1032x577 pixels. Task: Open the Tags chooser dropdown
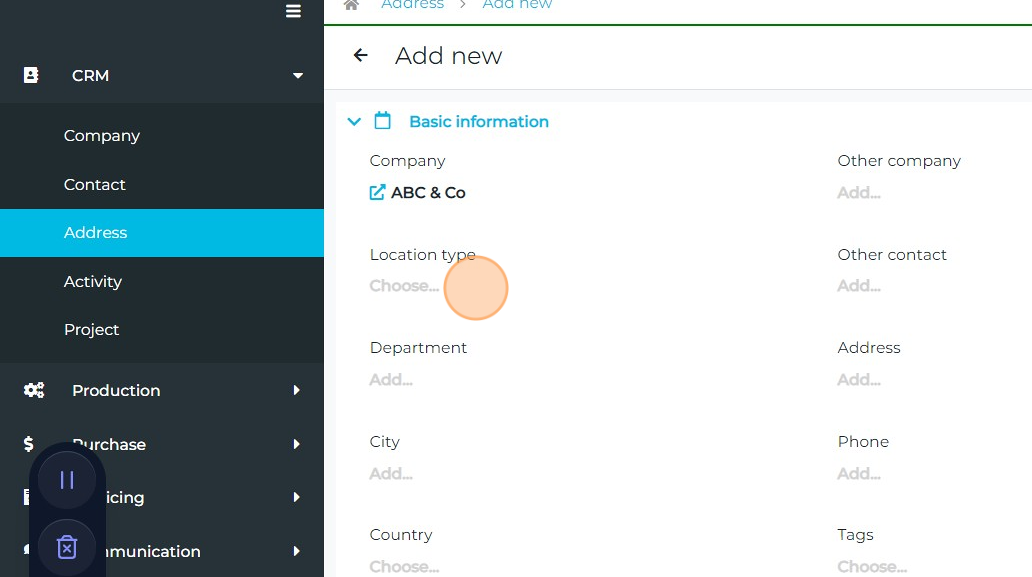point(872,566)
